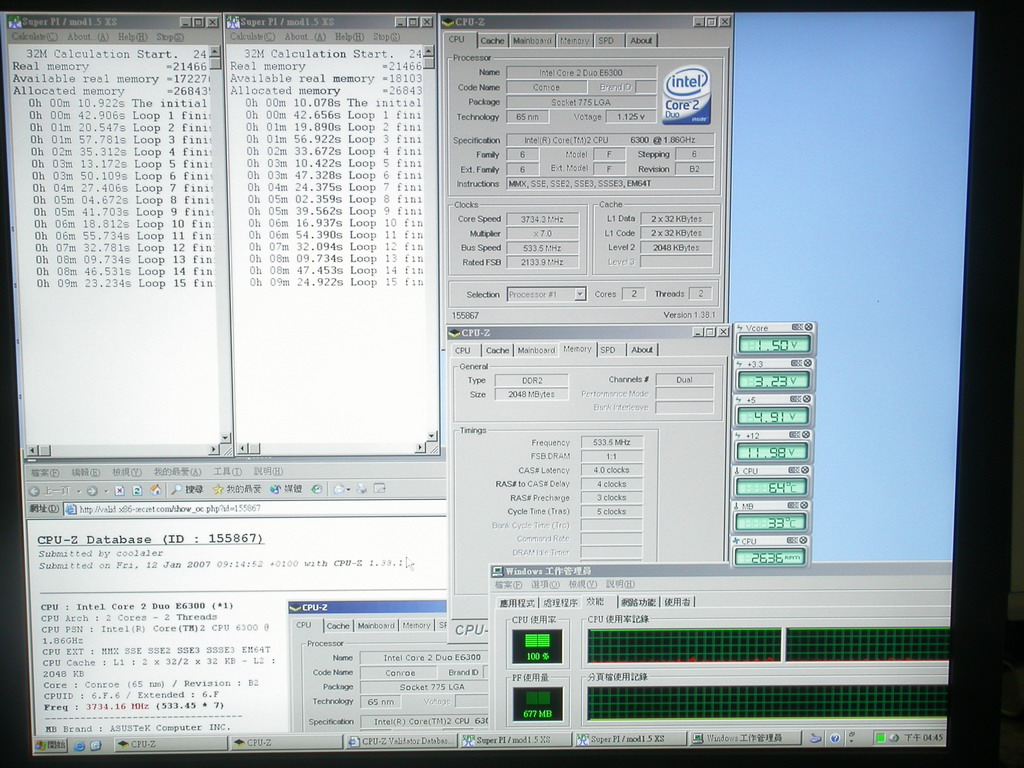The image size is (1024, 768).
Task: Open the 工具 menu in Internet Explorer
Action: click(227, 472)
